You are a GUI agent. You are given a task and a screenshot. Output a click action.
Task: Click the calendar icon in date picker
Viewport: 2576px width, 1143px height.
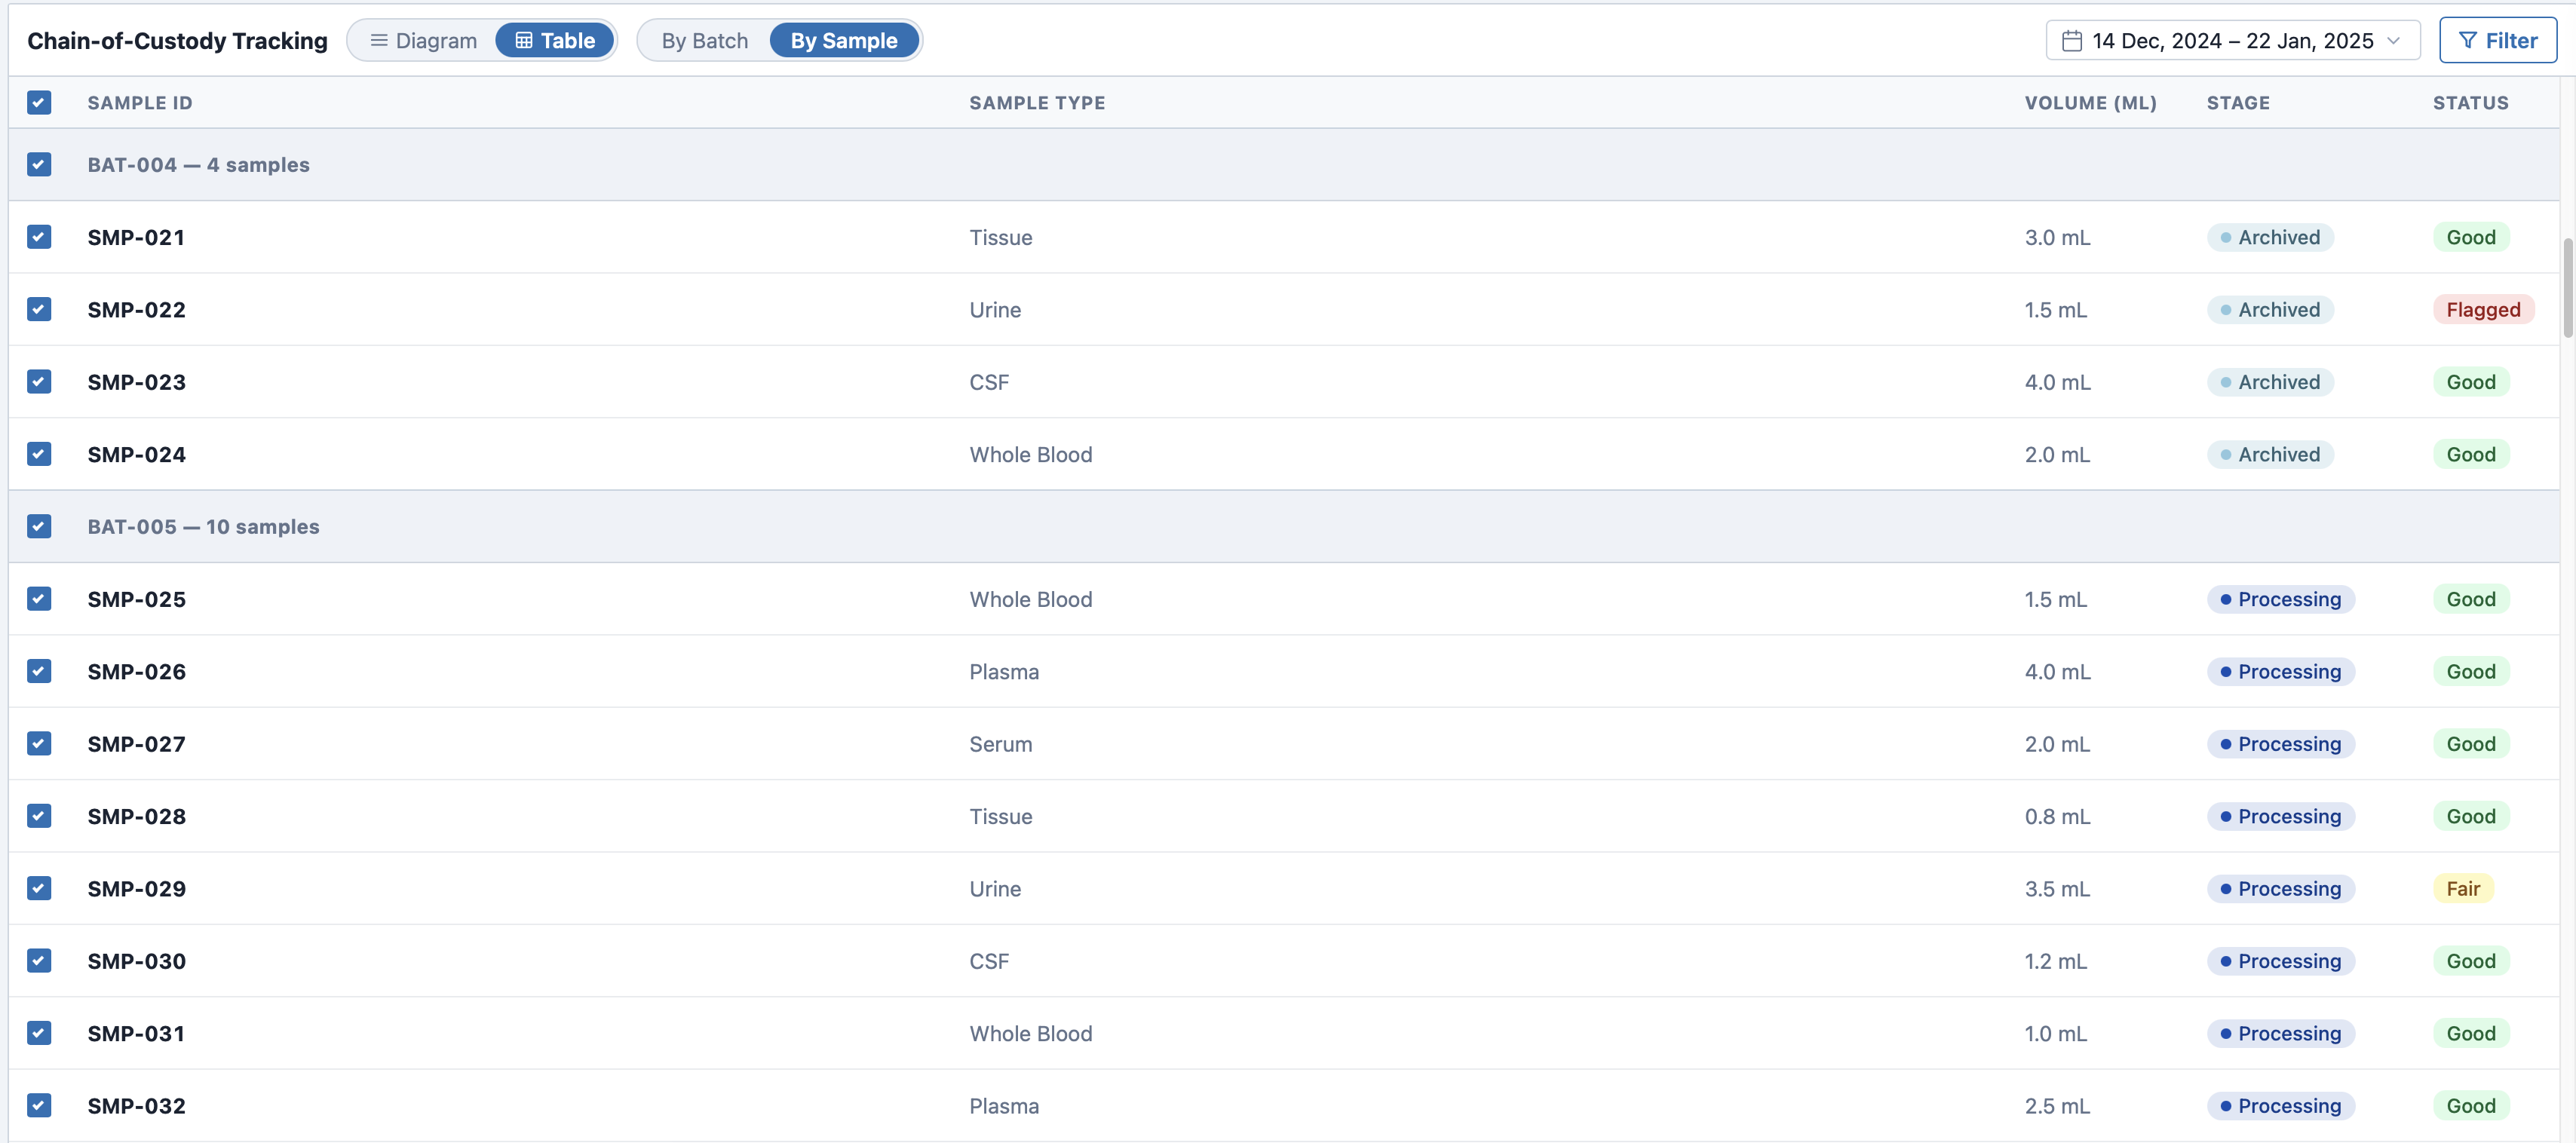point(2072,41)
